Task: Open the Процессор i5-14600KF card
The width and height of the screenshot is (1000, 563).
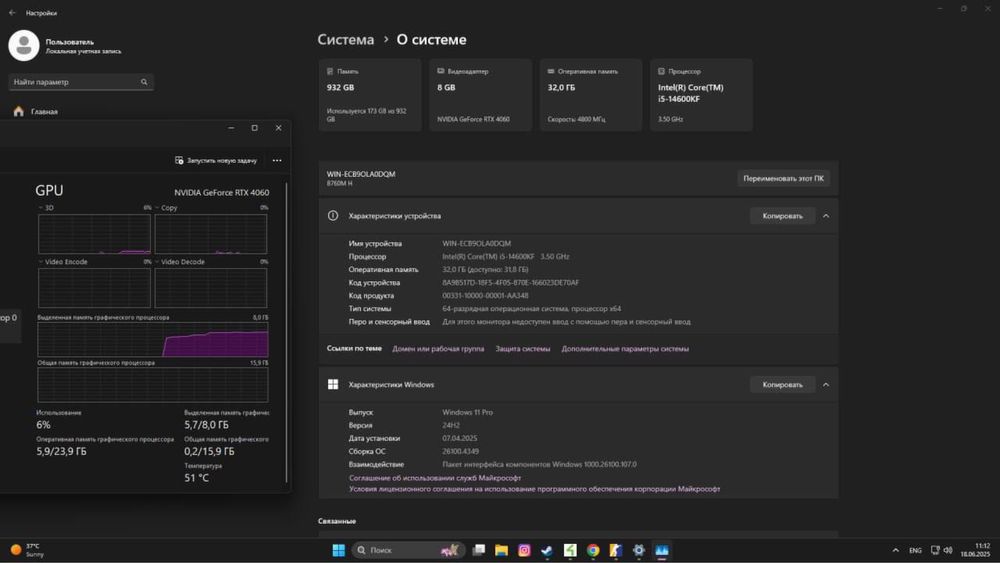Action: click(701, 95)
